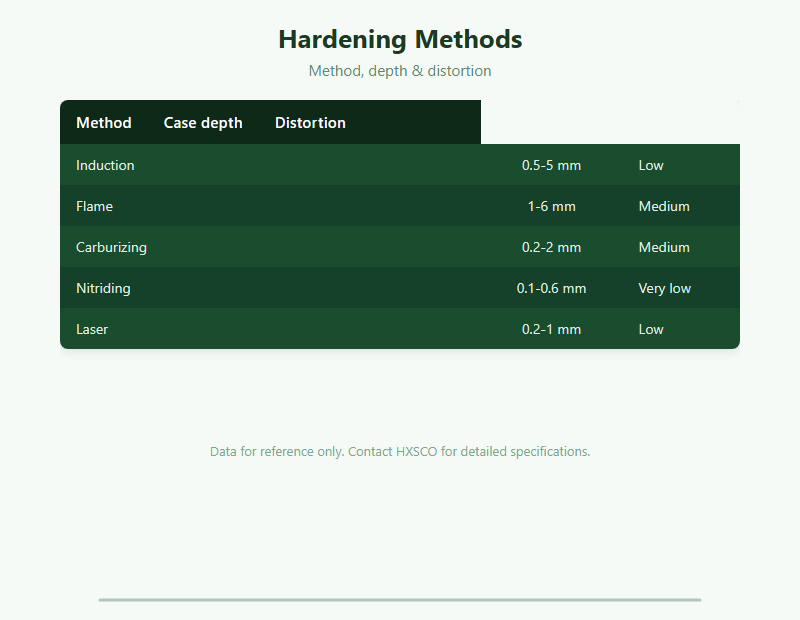The image size is (800, 620).
Task: Select the Induction row label
Action: click(x=105, y=165)
